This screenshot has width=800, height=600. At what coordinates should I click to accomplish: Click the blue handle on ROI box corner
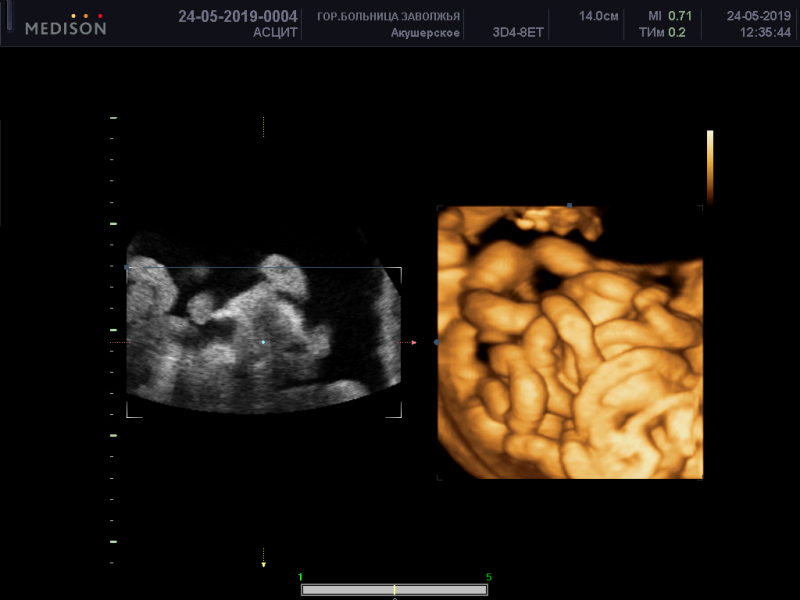[127, 267]
